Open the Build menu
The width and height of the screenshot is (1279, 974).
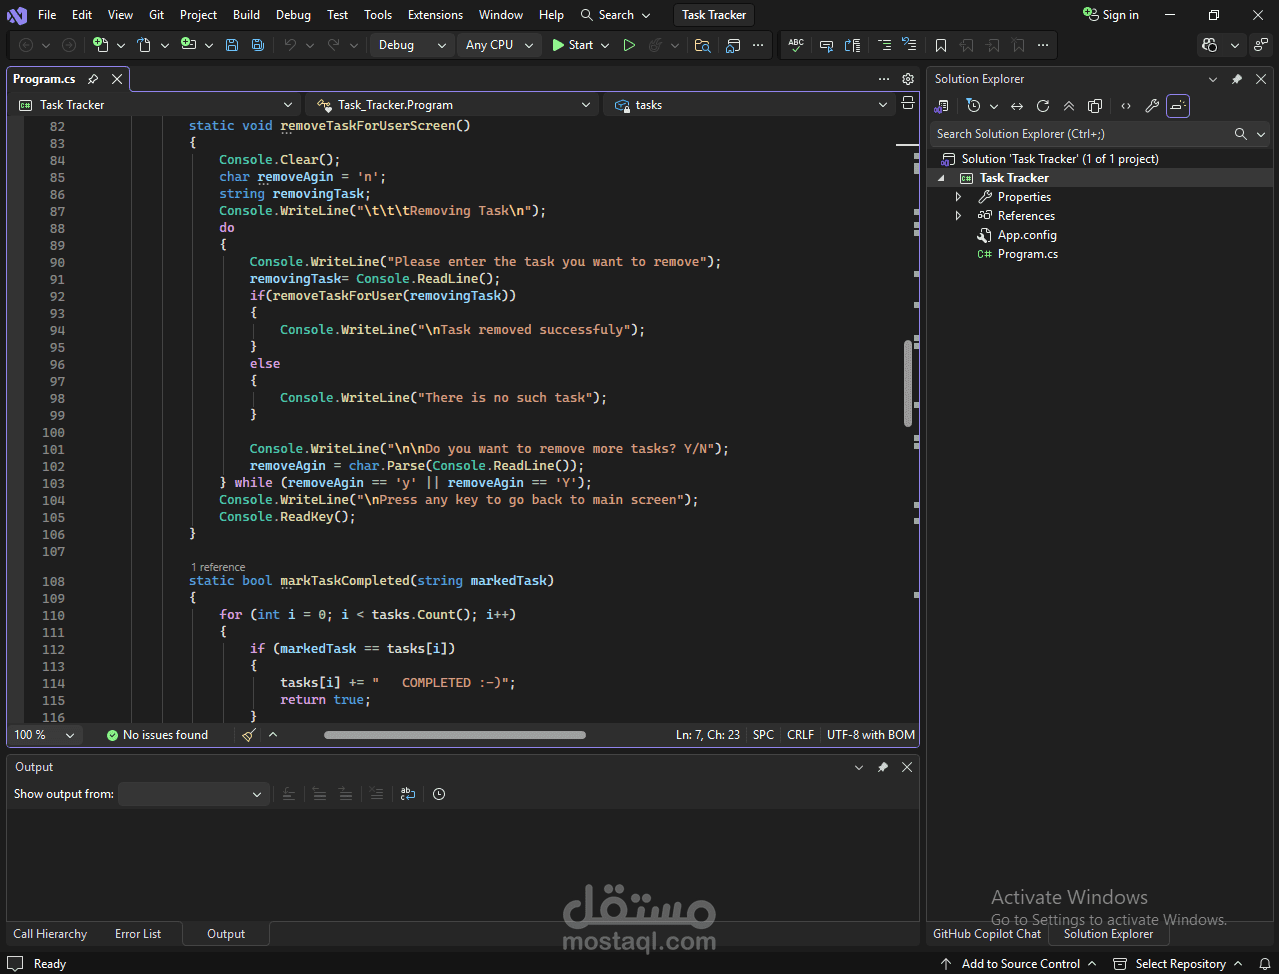pyautogui.click(x=246, y=15)
